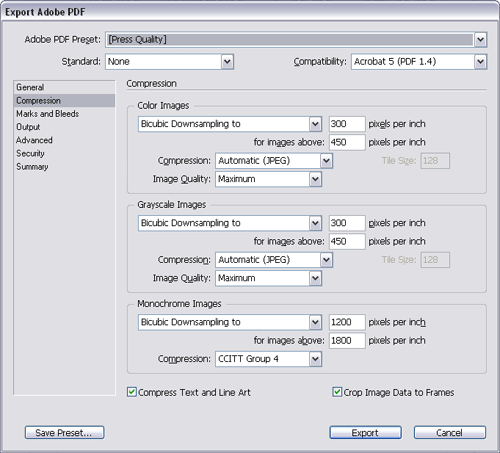The image size is (500, 453).
Task: Select the Compression category
Action: pos(64,101)
